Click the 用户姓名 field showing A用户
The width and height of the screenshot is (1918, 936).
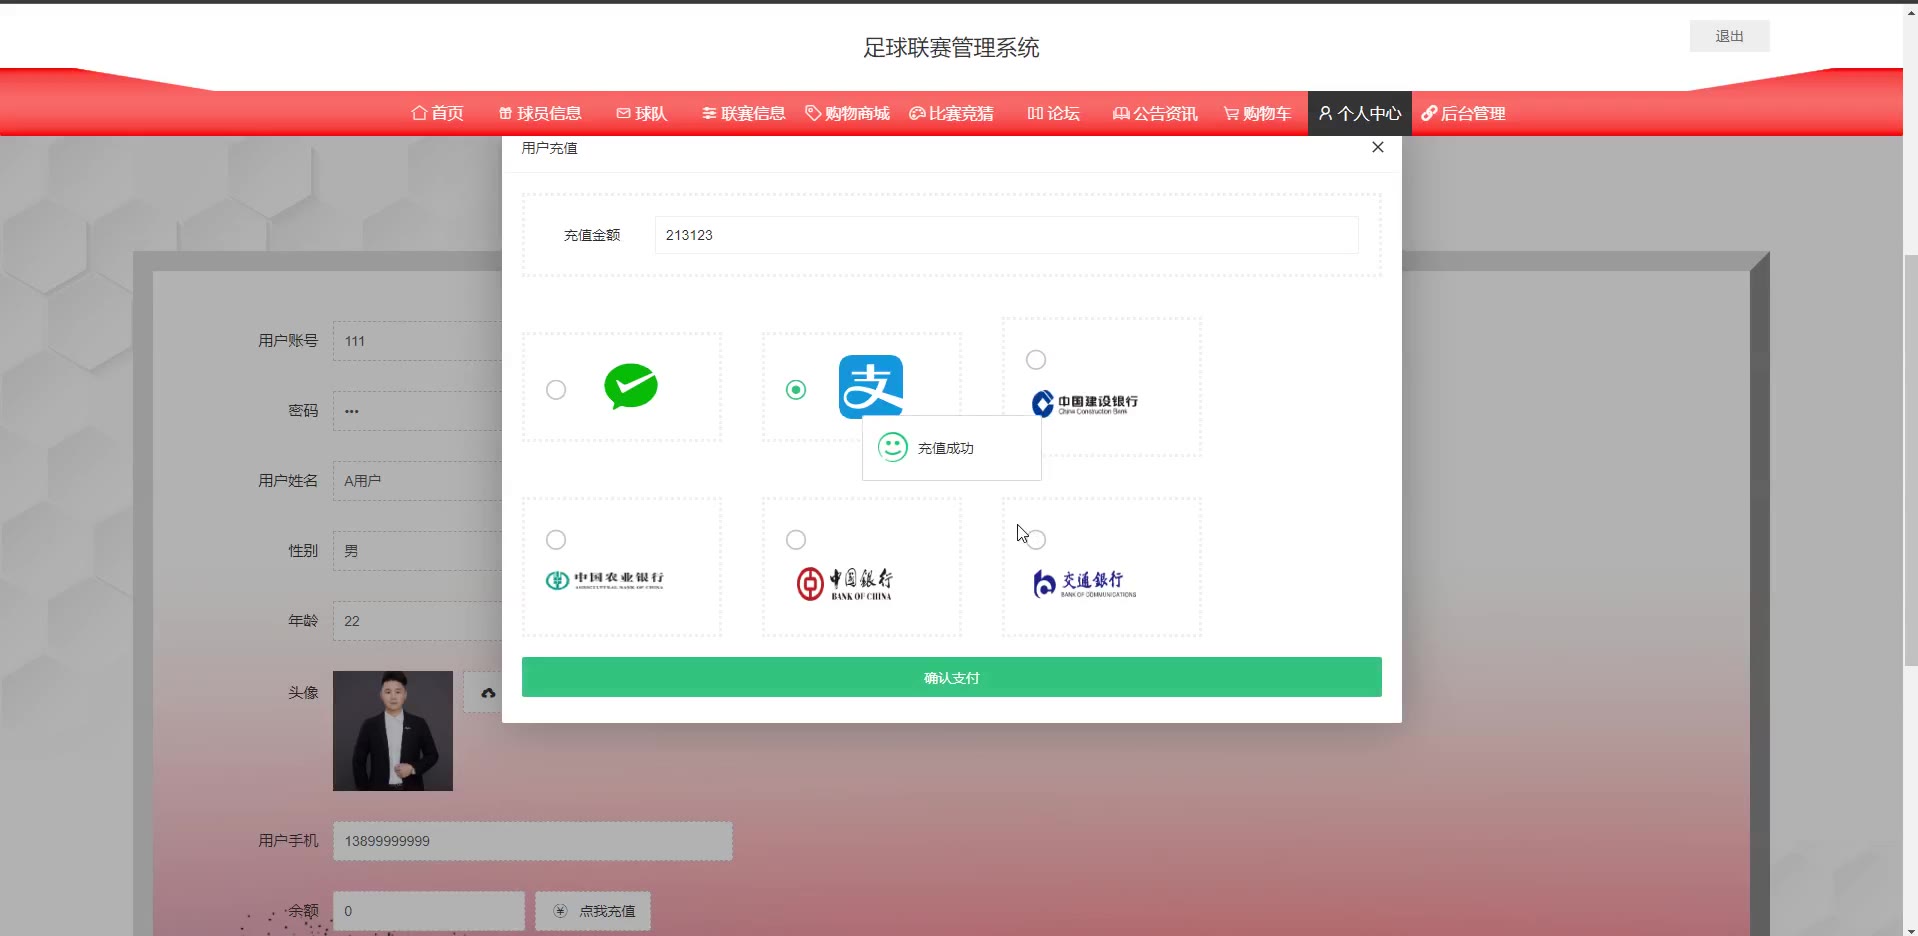(418, 481)
